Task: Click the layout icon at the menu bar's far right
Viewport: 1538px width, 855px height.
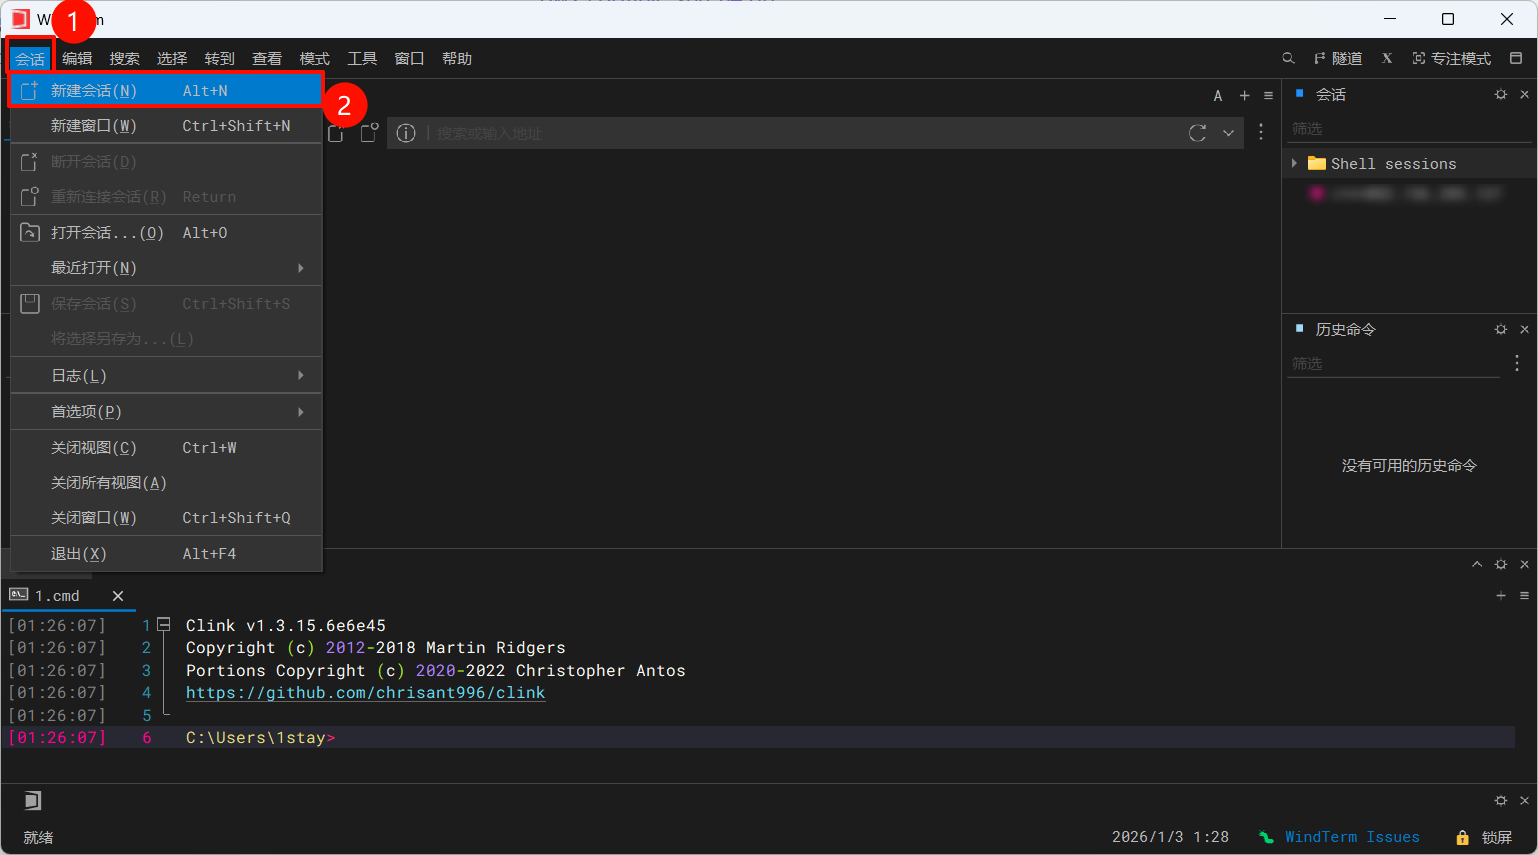Action: pos(1516,59)
